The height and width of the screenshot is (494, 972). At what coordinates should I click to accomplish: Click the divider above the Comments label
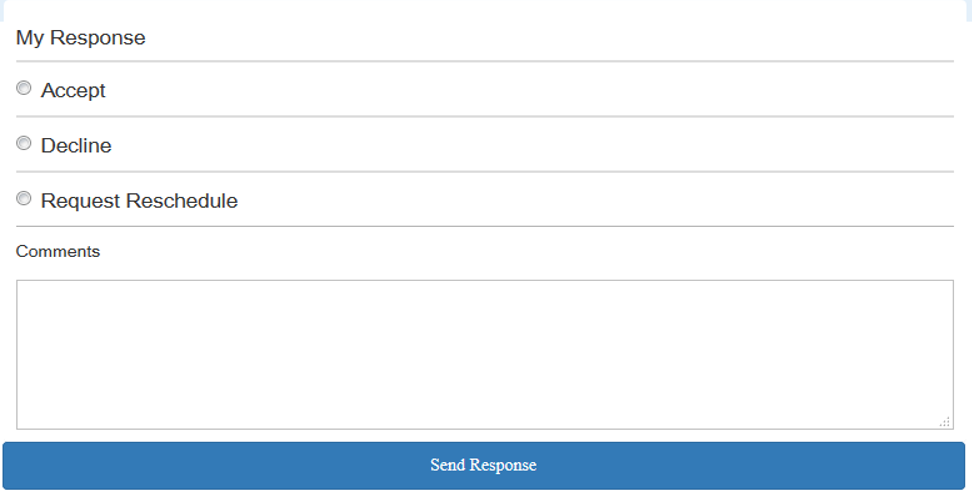pyautogui.click(x=484, y=227)
